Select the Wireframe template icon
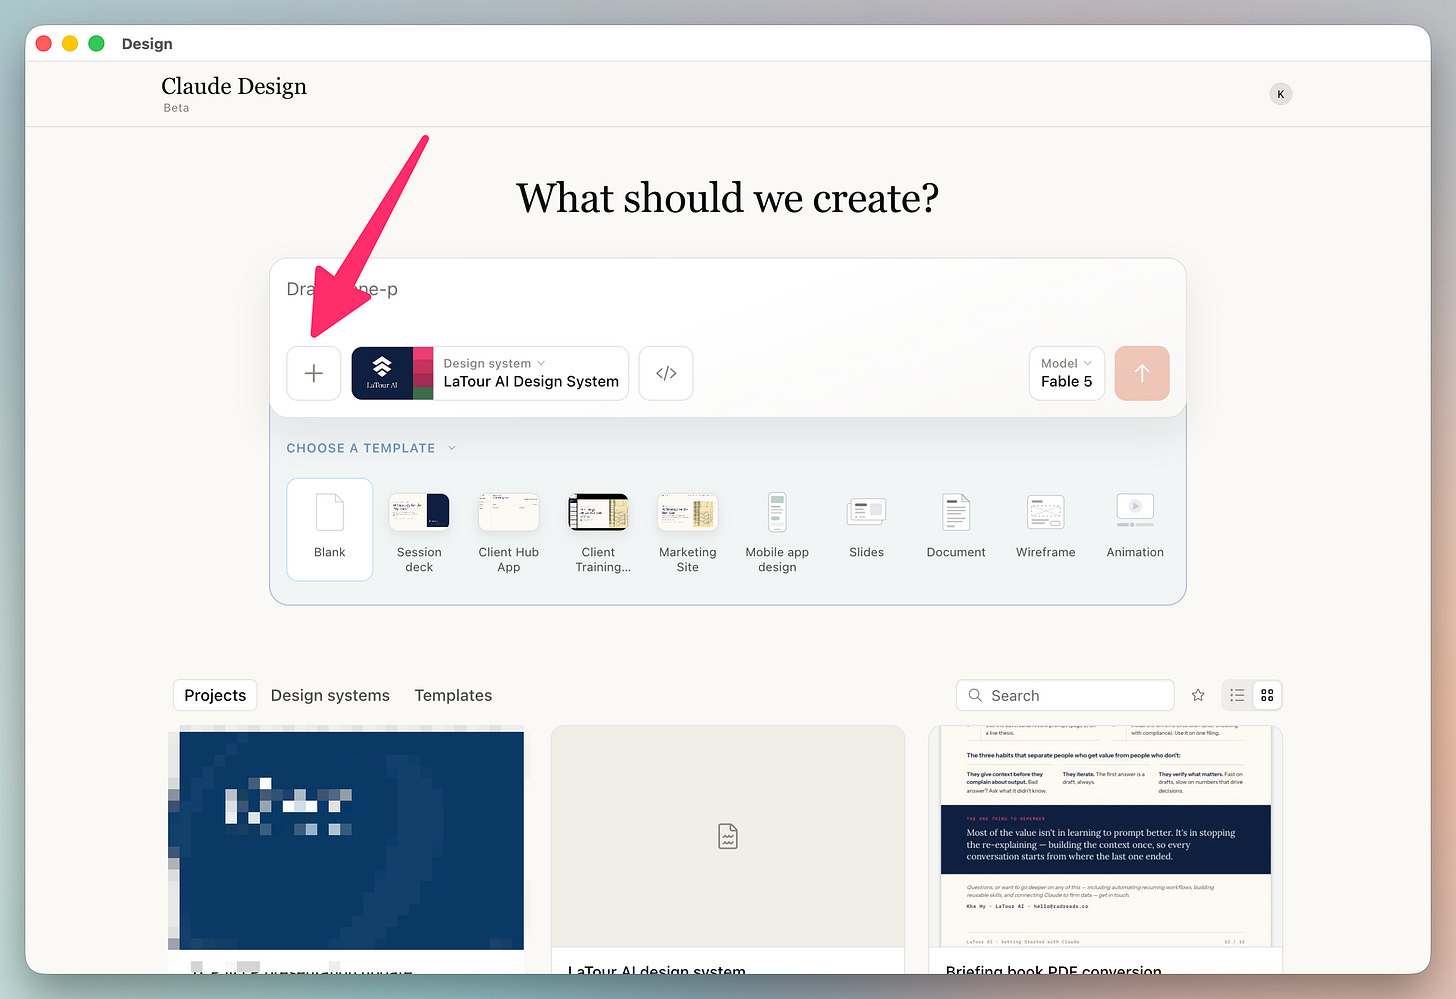This screenshot has width=1456, height=999. [x=1046, y=512]
